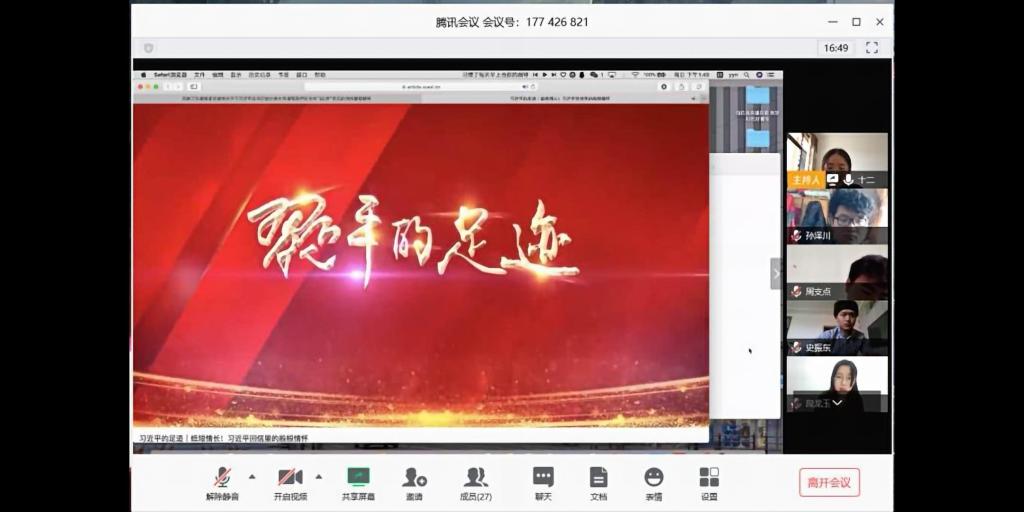Image resolution: width=1024 pixels, height=512 pixels.
Task: Turn on the camera (开启视频)
Action: (x=290, y=482)
